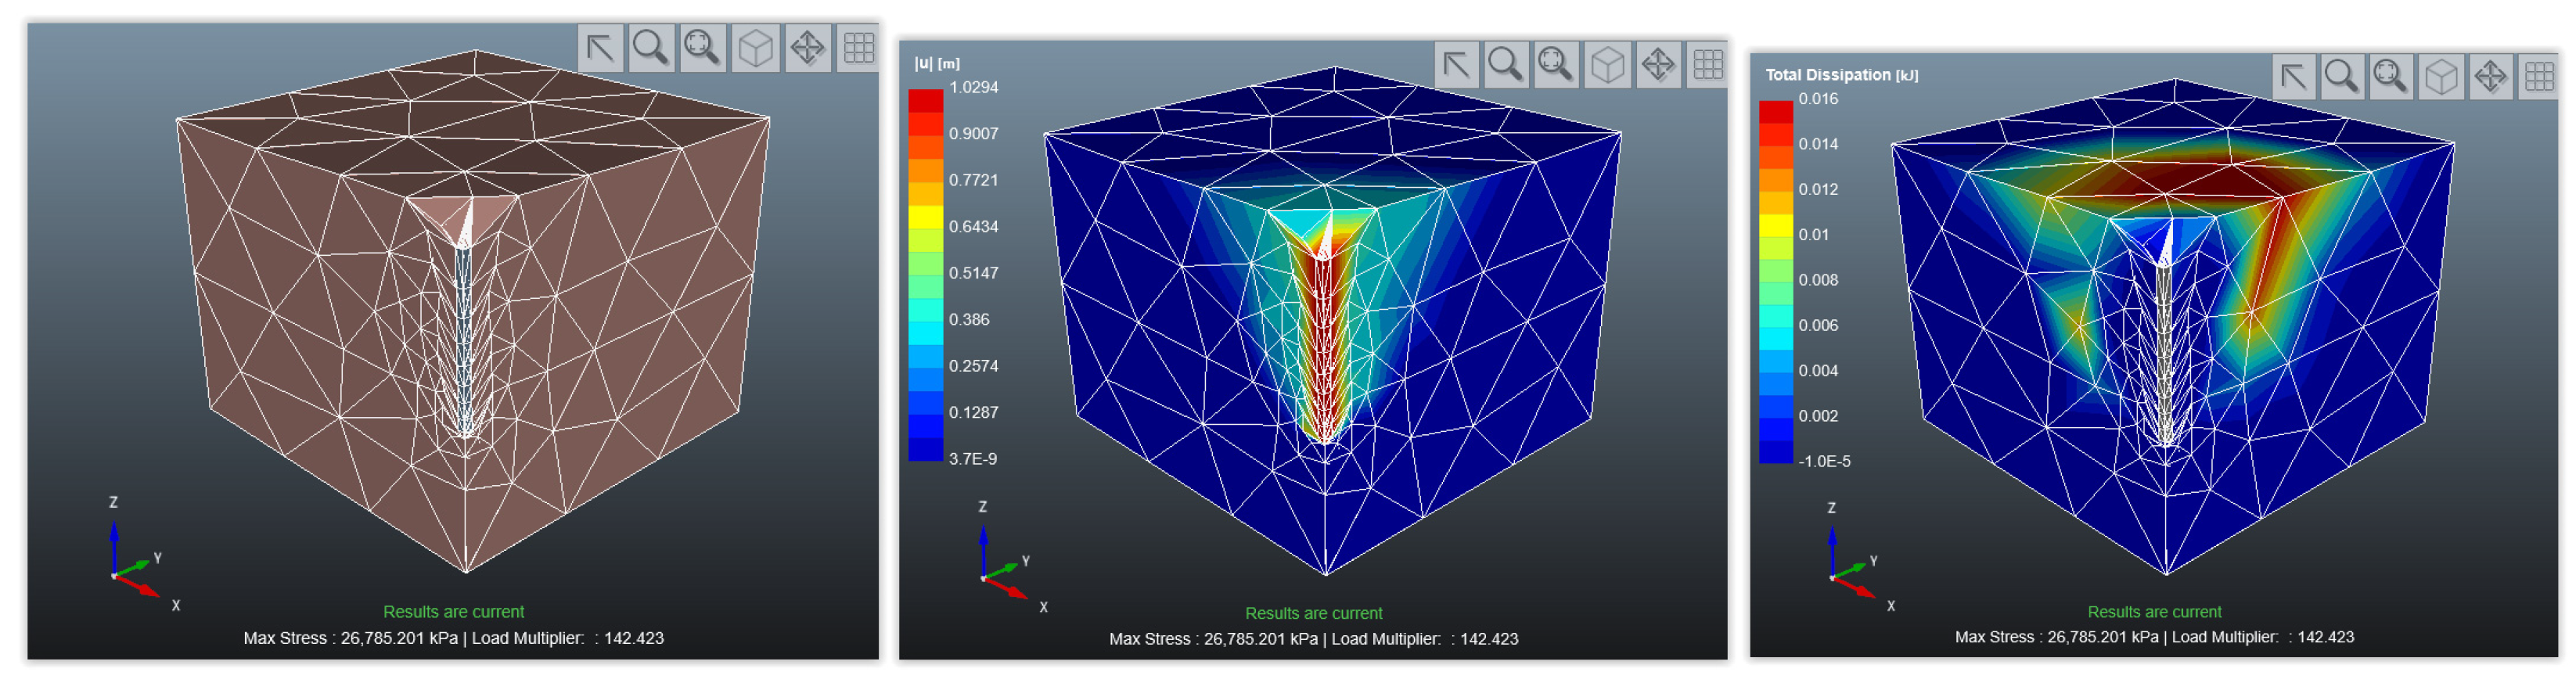Click yellow band in Total Dissipation legend

[1776, 224]
